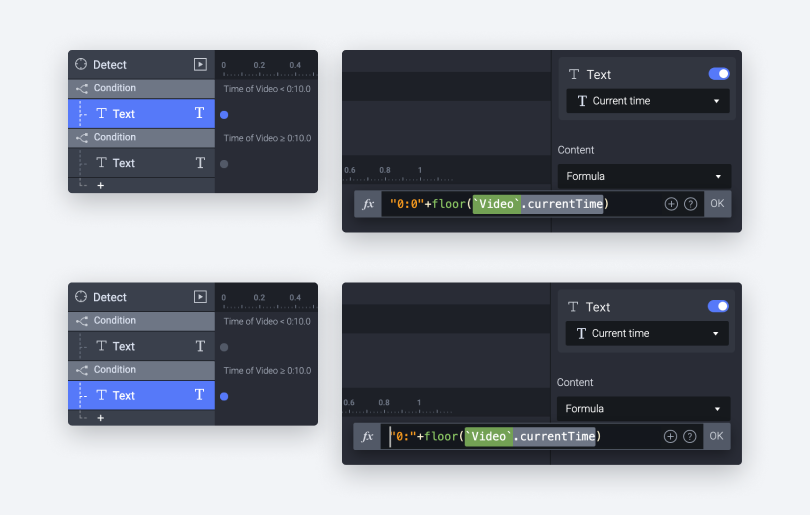This screenshot has height=515, width=810.
Task: Click the plus icon in top formula bar
Action: [x=671, y=204]
